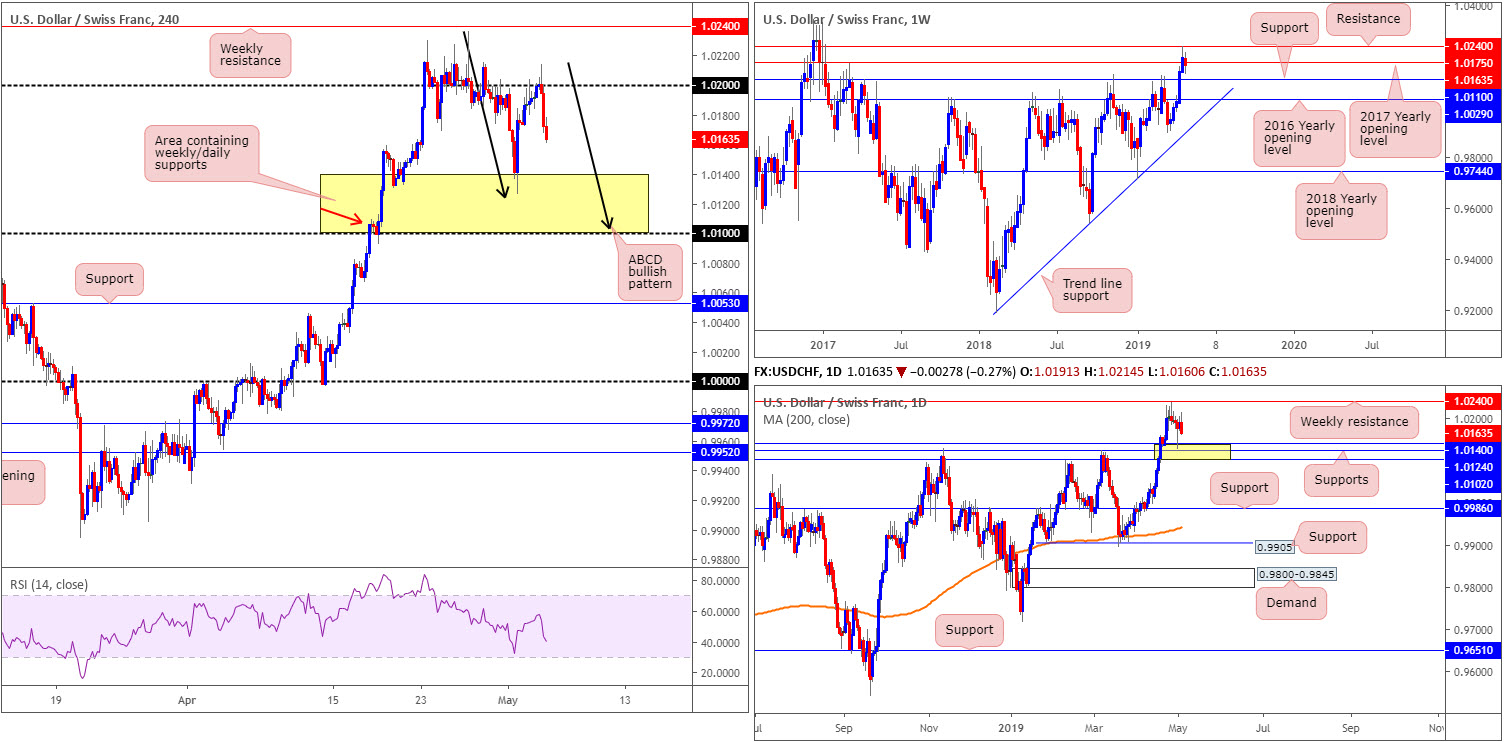
Task: Click the '1.00000' parity price label on the 240 chart
Action: click(x=719, y=382)
